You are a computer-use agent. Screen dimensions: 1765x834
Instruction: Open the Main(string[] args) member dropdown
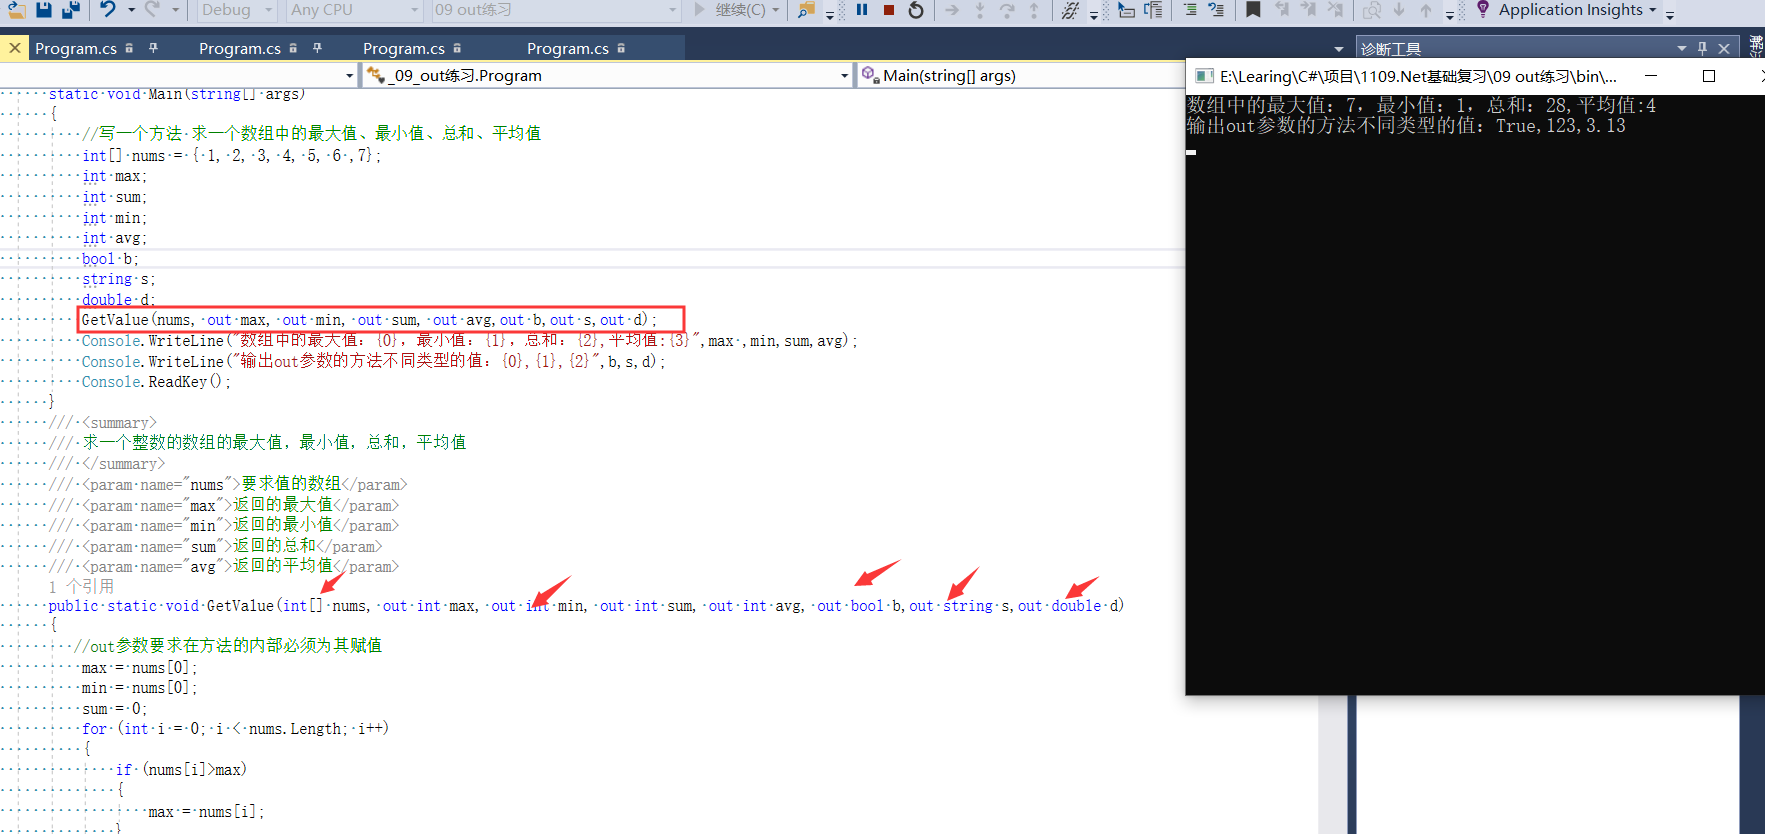1020,75
